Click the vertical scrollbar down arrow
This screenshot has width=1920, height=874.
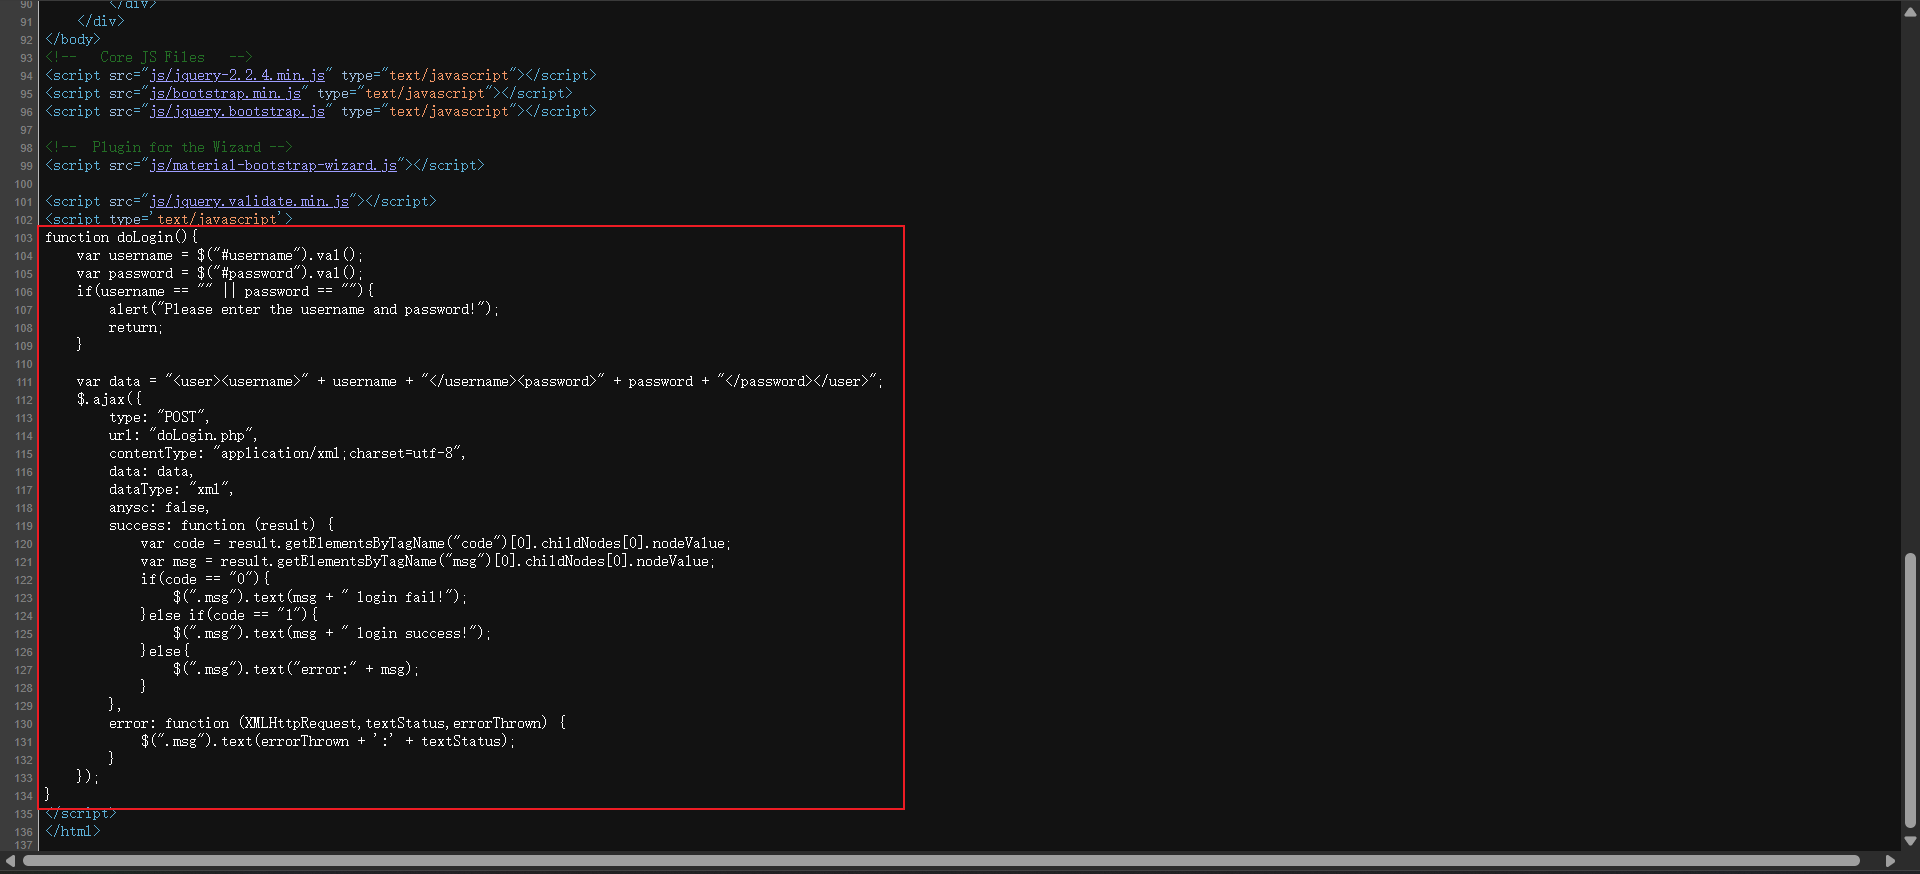coord(1910,841)
